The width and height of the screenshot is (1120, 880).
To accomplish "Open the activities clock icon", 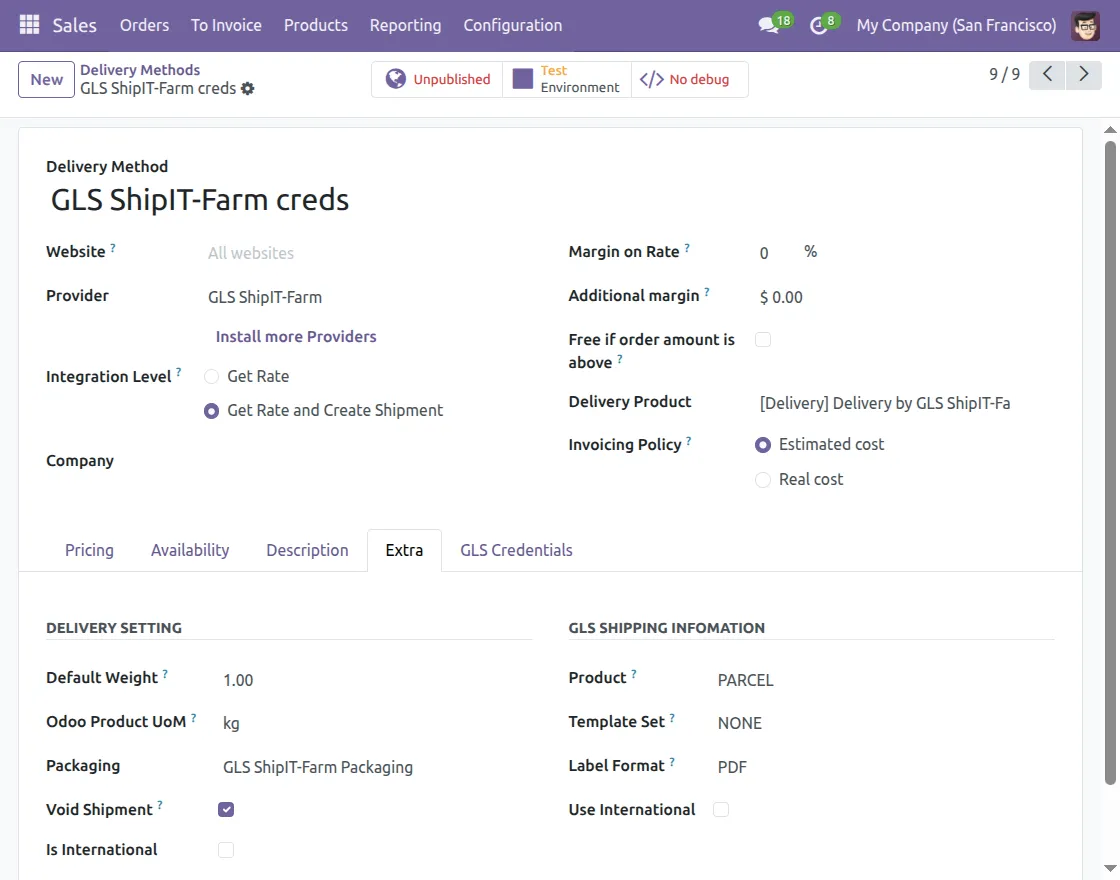I will 819,26.
